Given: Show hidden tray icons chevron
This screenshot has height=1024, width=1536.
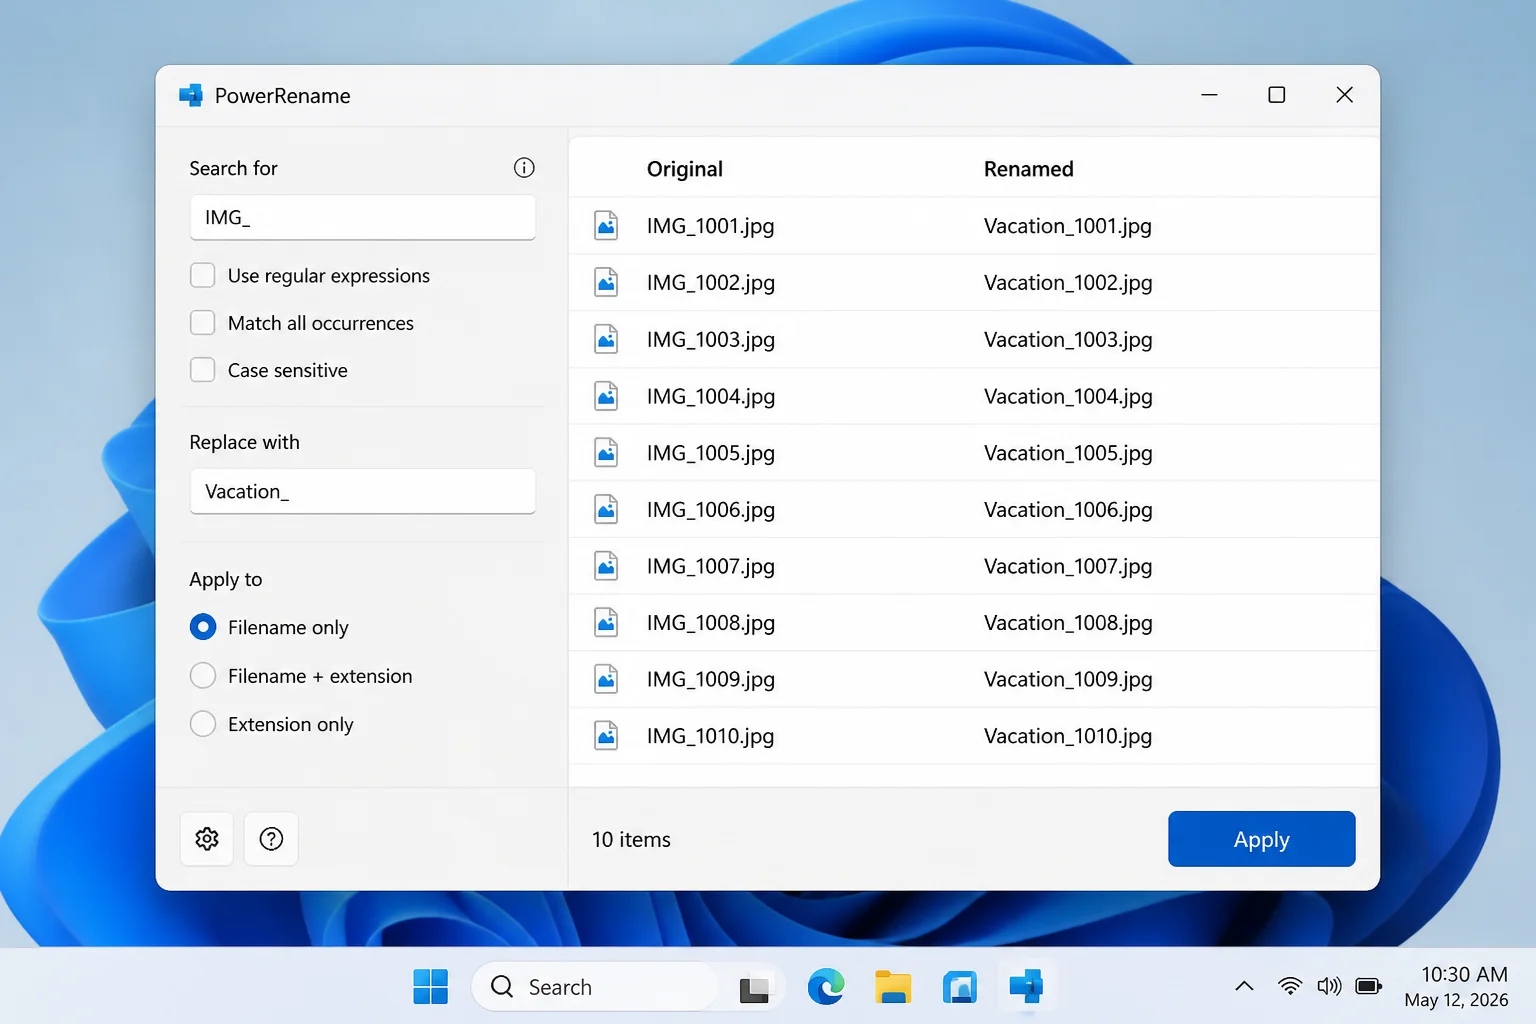Looking at the screenshot, I should [1244, 987].
